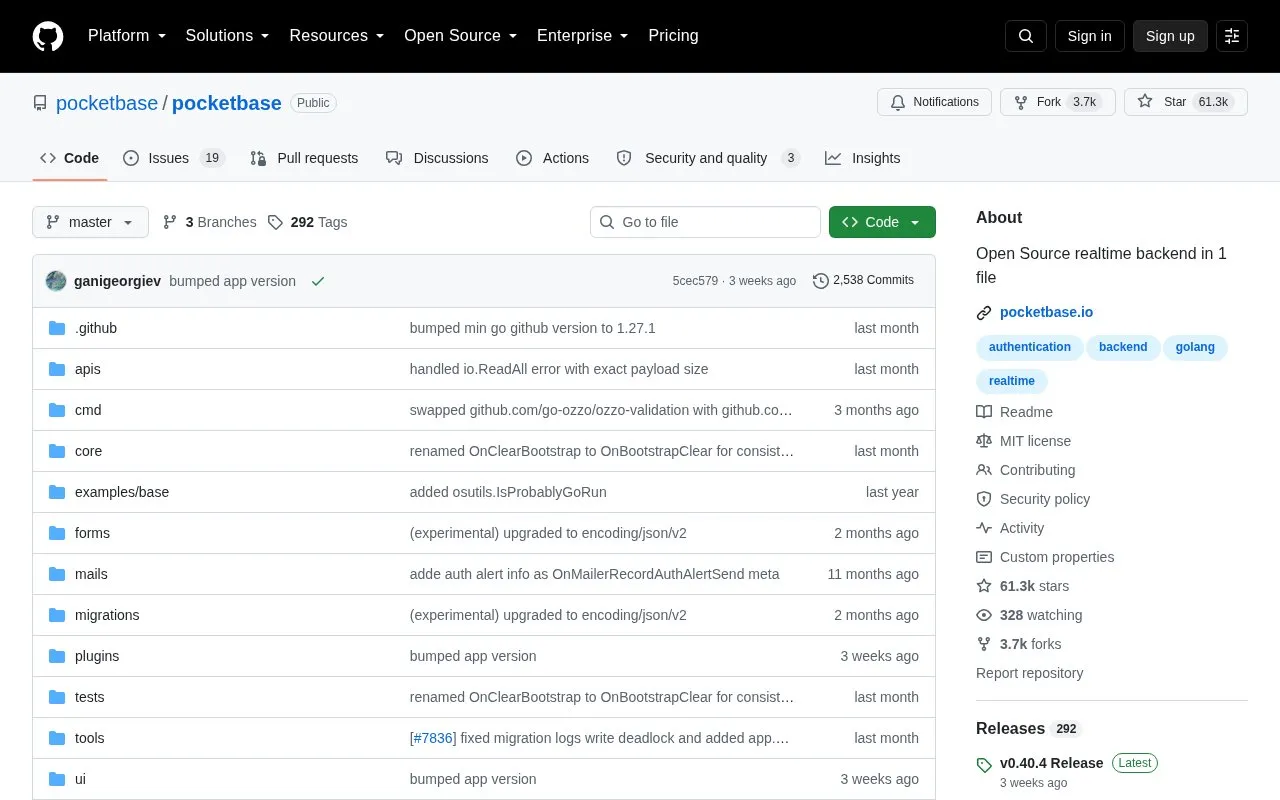Switch to the Pull requests tab
The height and width of the screenshot is (800, 1280).
(304, 158)
